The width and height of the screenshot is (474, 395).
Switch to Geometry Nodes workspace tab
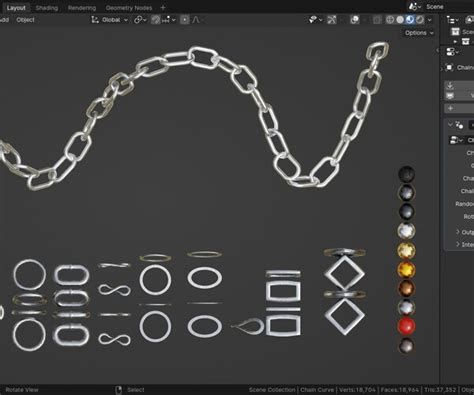click(129, 8)
